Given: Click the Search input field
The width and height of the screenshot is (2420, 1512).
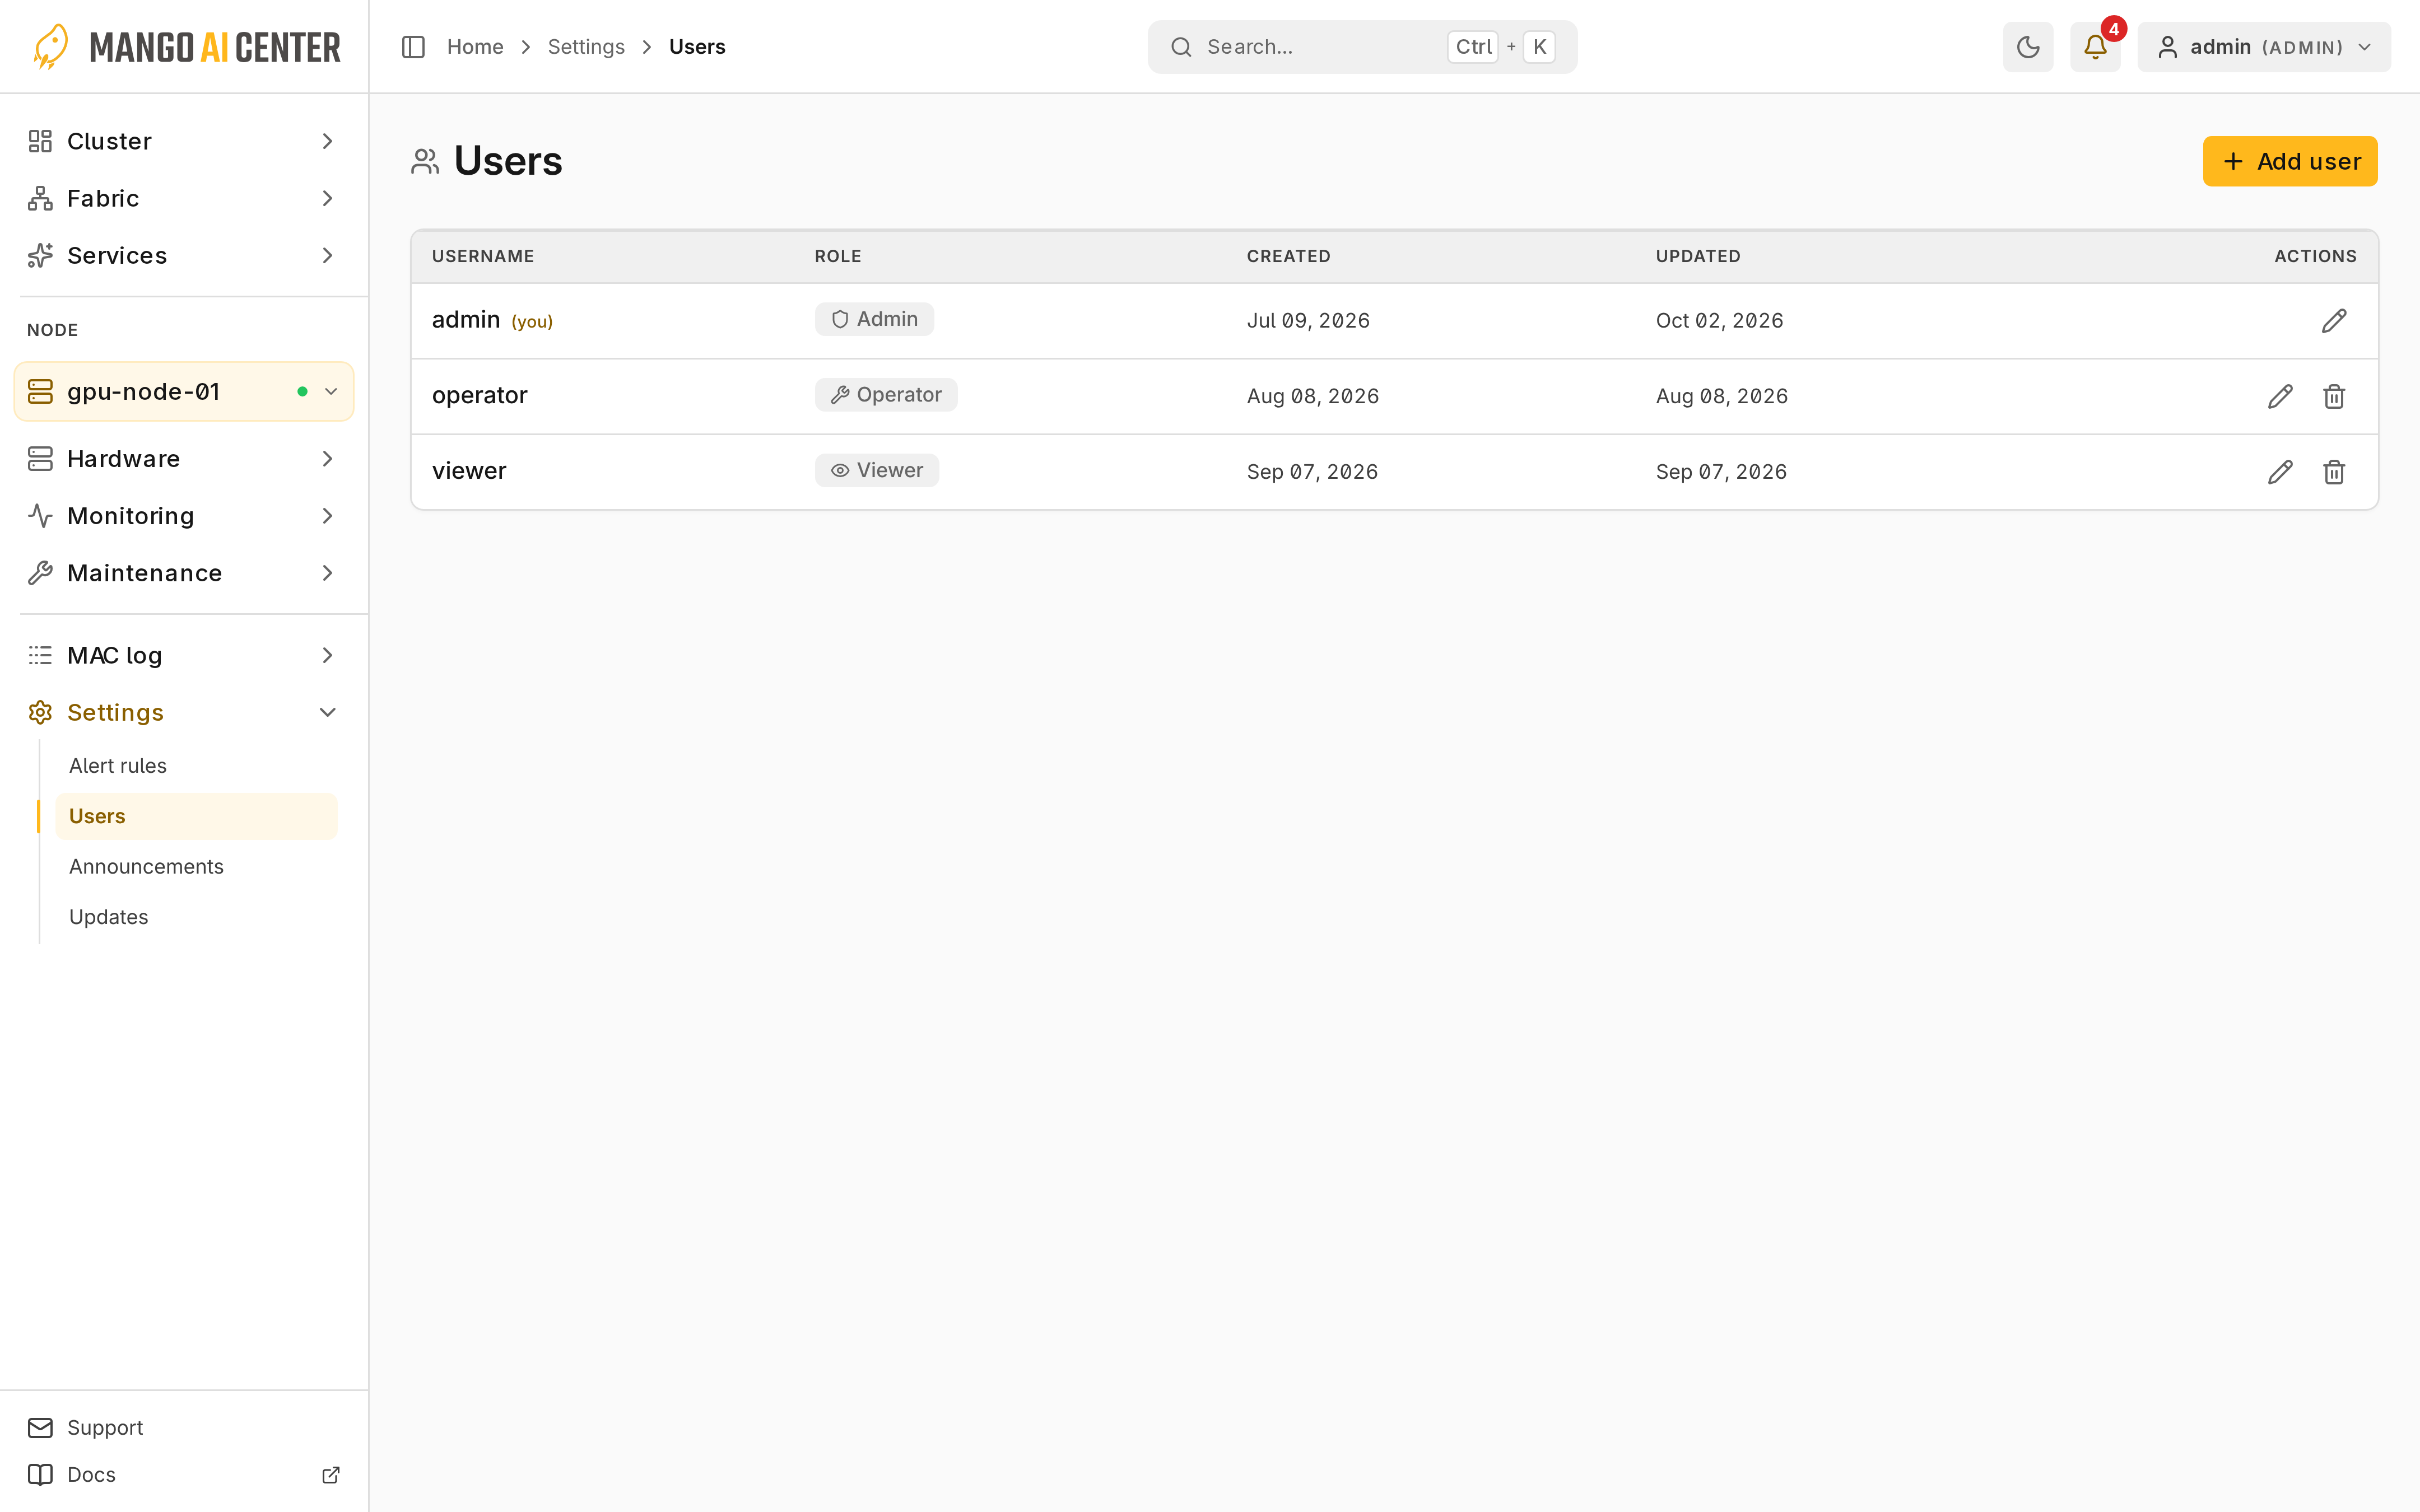Looking at the screenshot, I should [x=1362, y=47].
